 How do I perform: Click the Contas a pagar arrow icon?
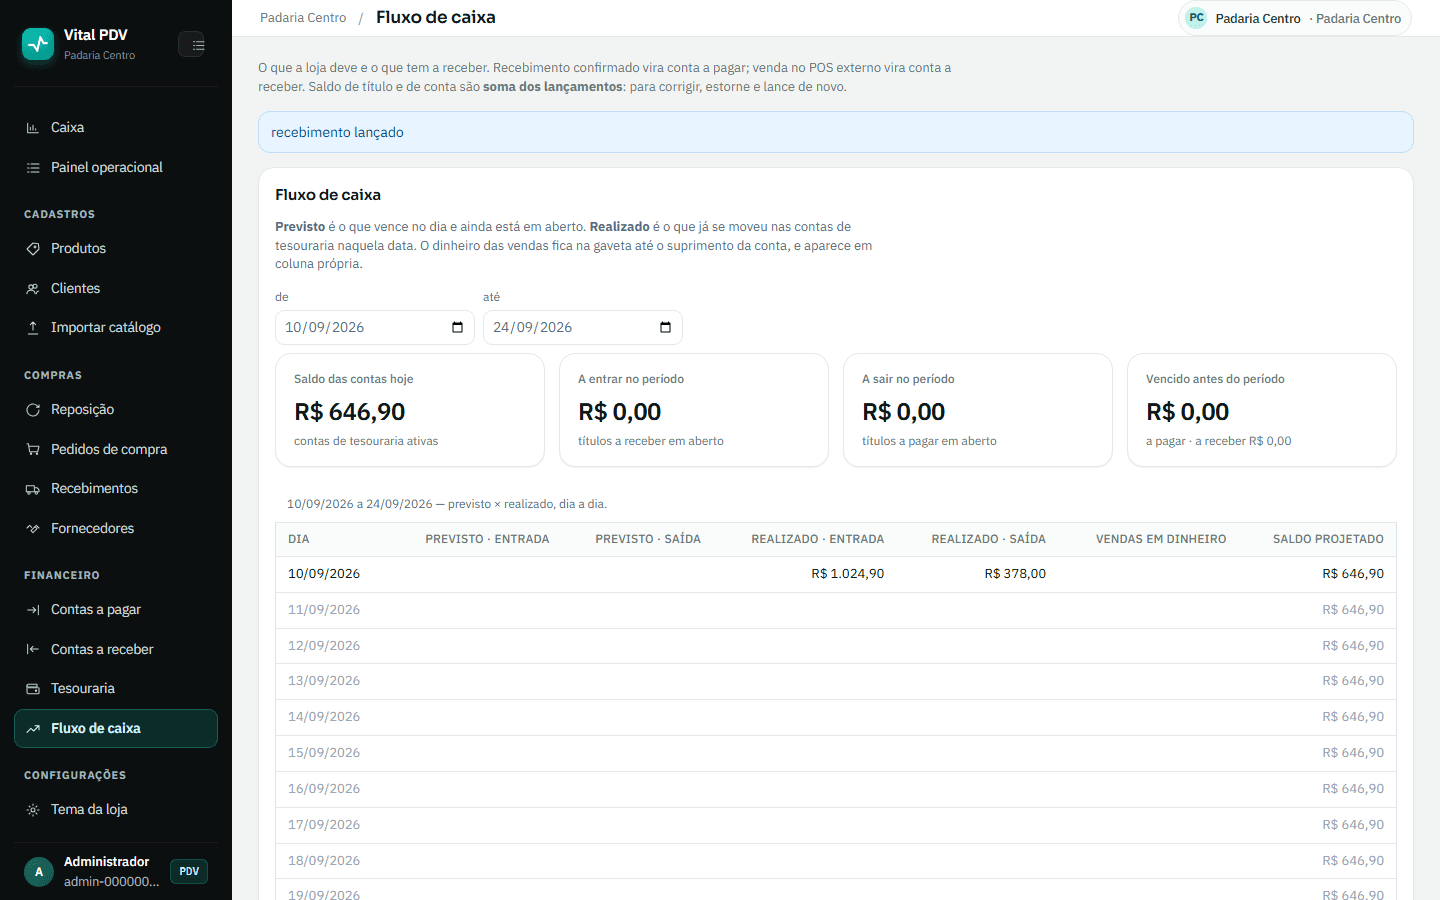[33, 610]
